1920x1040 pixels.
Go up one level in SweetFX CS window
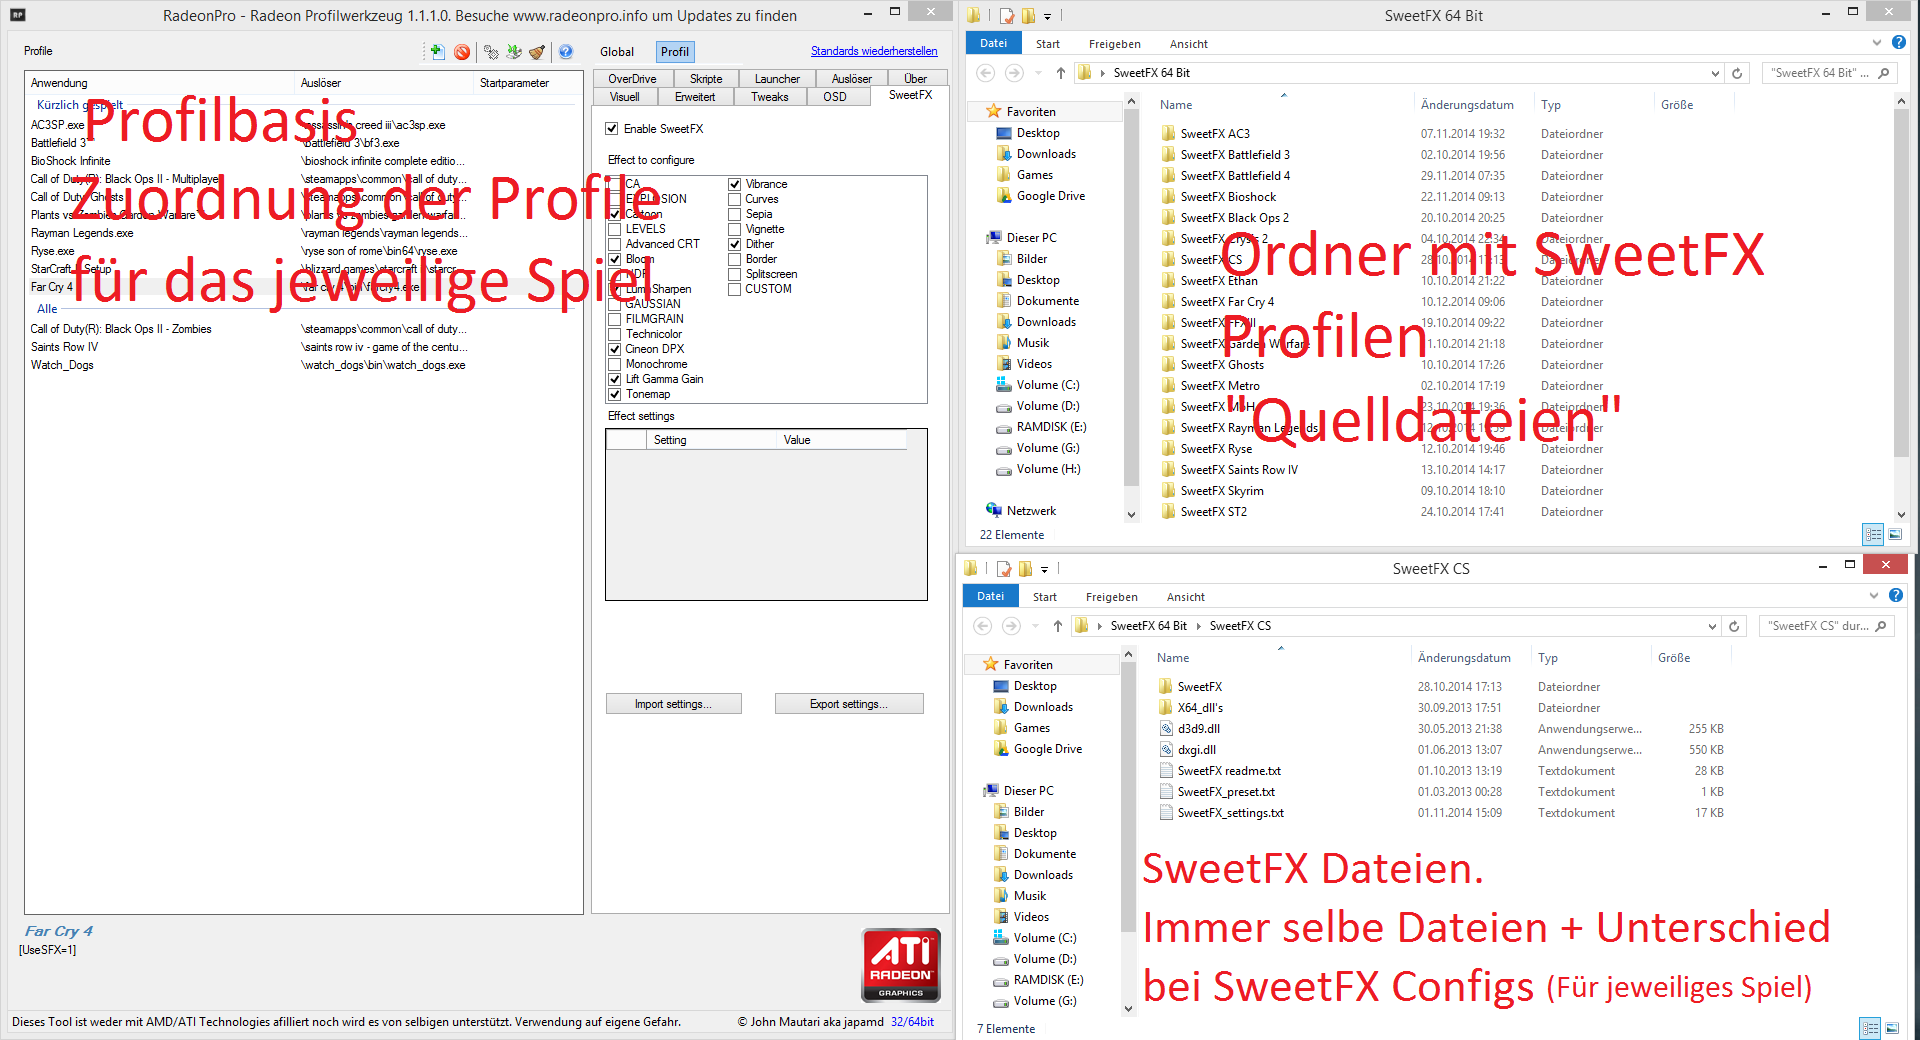tap(1058, 626)
